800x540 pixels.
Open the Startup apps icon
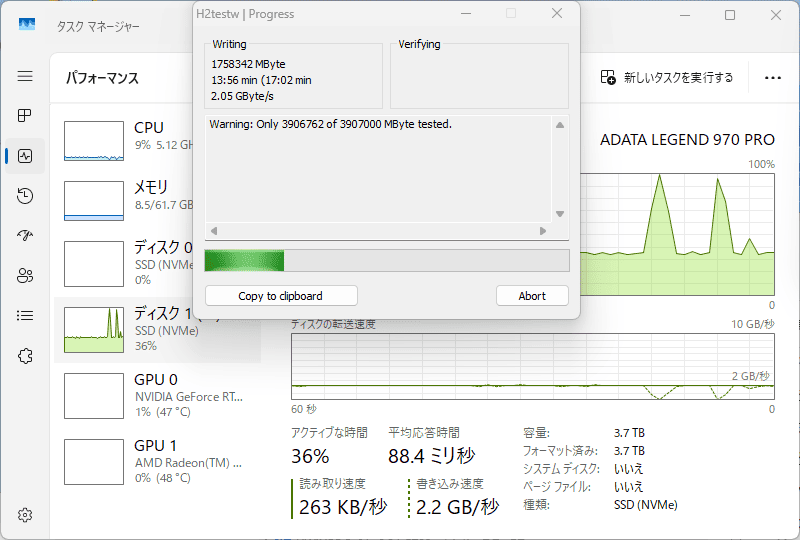tap(25, 236)
